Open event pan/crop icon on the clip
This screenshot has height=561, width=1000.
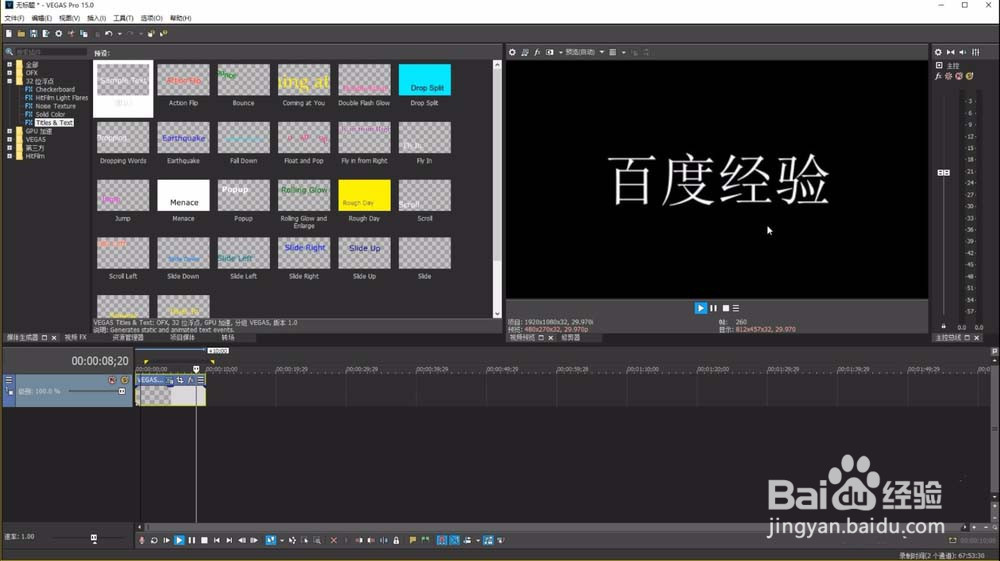coord(180,380)
